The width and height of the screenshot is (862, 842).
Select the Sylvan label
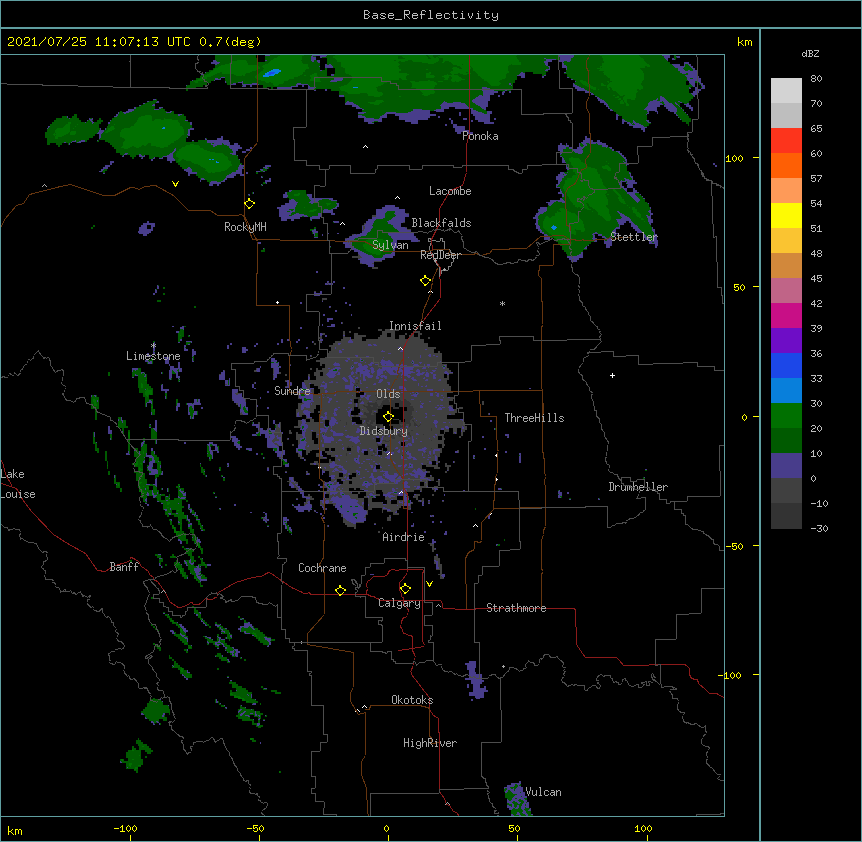(x=390, y=245)
